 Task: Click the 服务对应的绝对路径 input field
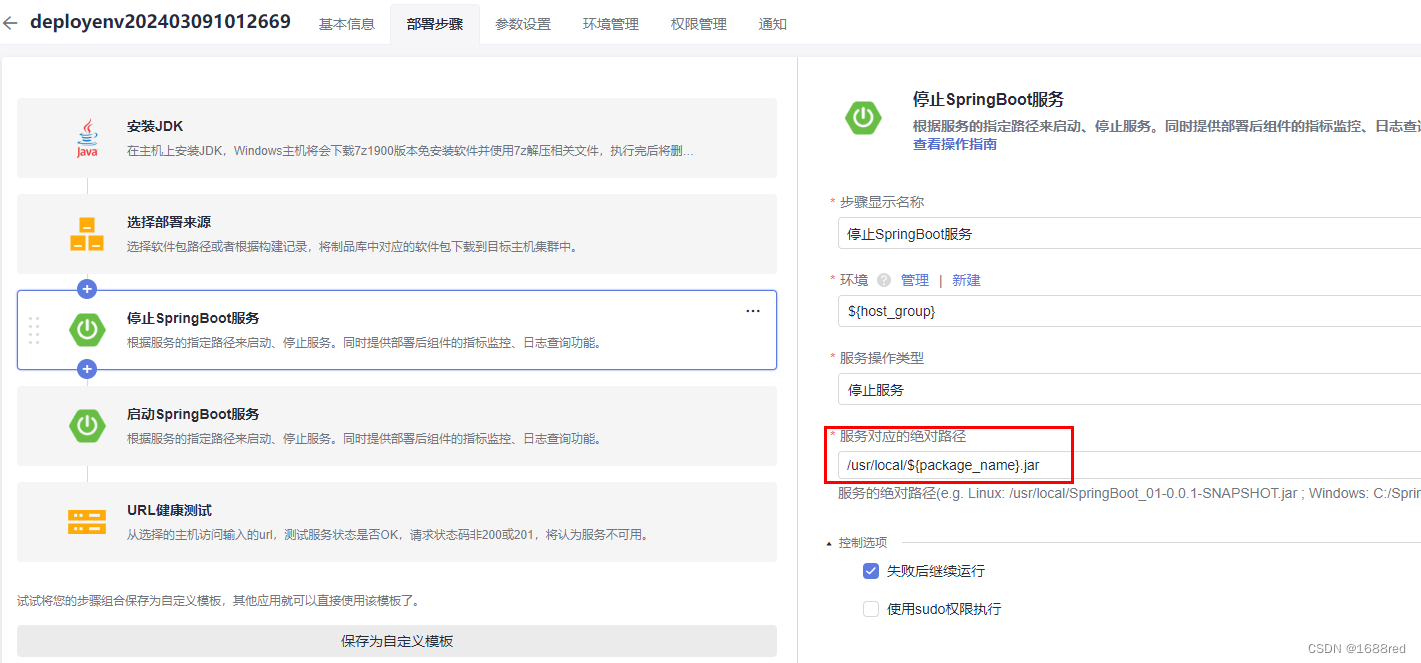coord(1129,465)
